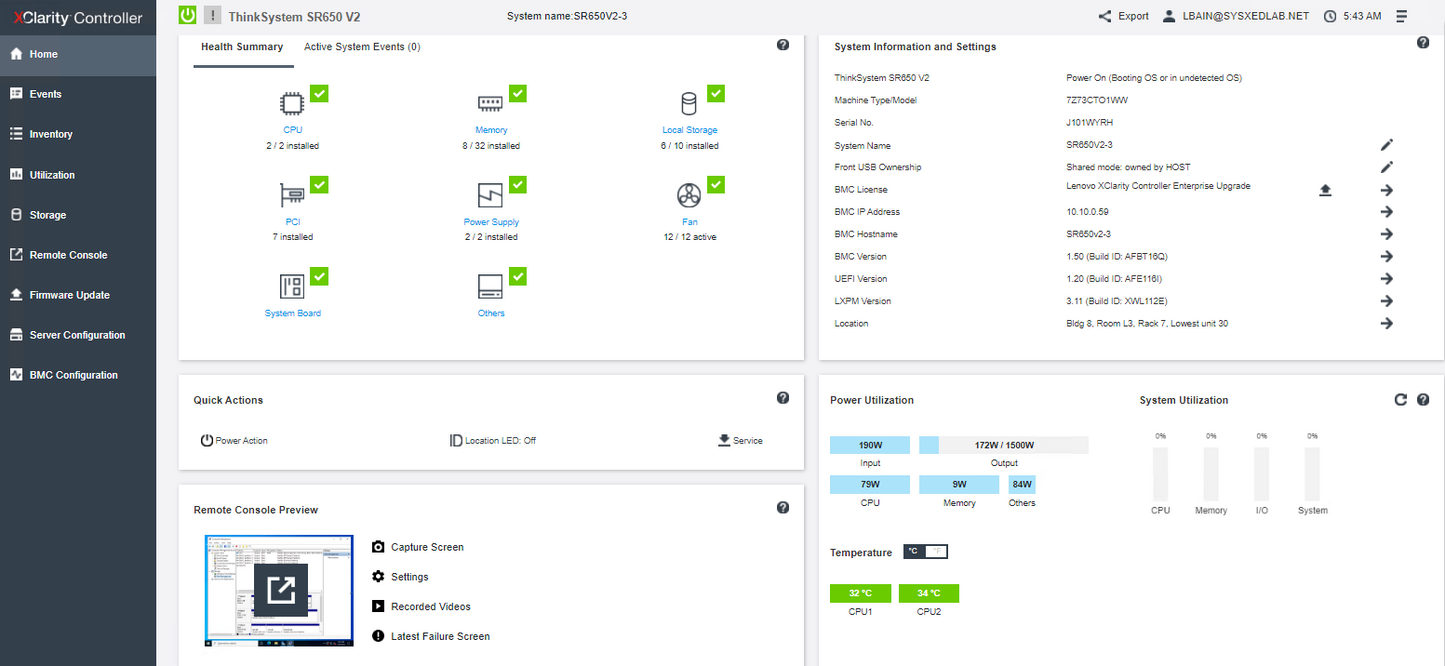The height and width of the screenshot is (666, 1445).
Task: Open the Power Action dropdown
Action: (235, 440)
